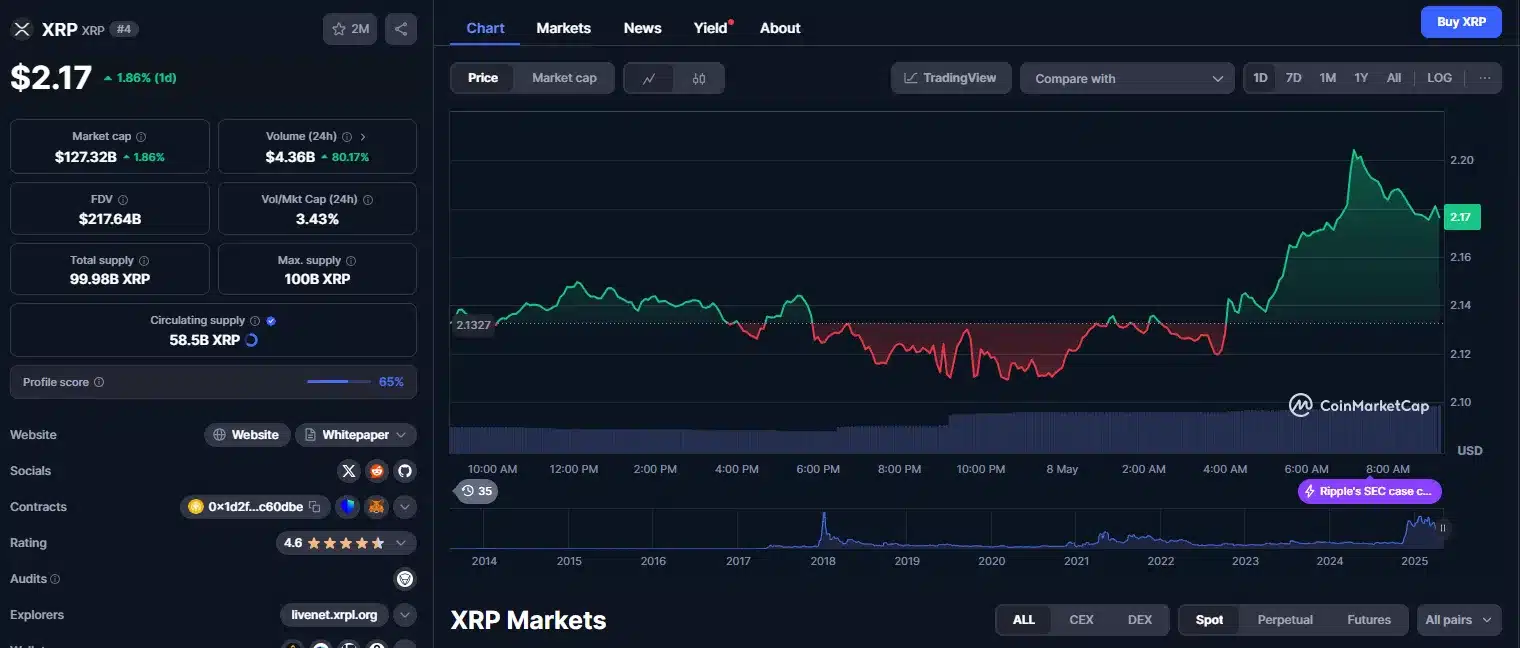
Task: Expand the Explorers chevron
Action: (405, 615)
